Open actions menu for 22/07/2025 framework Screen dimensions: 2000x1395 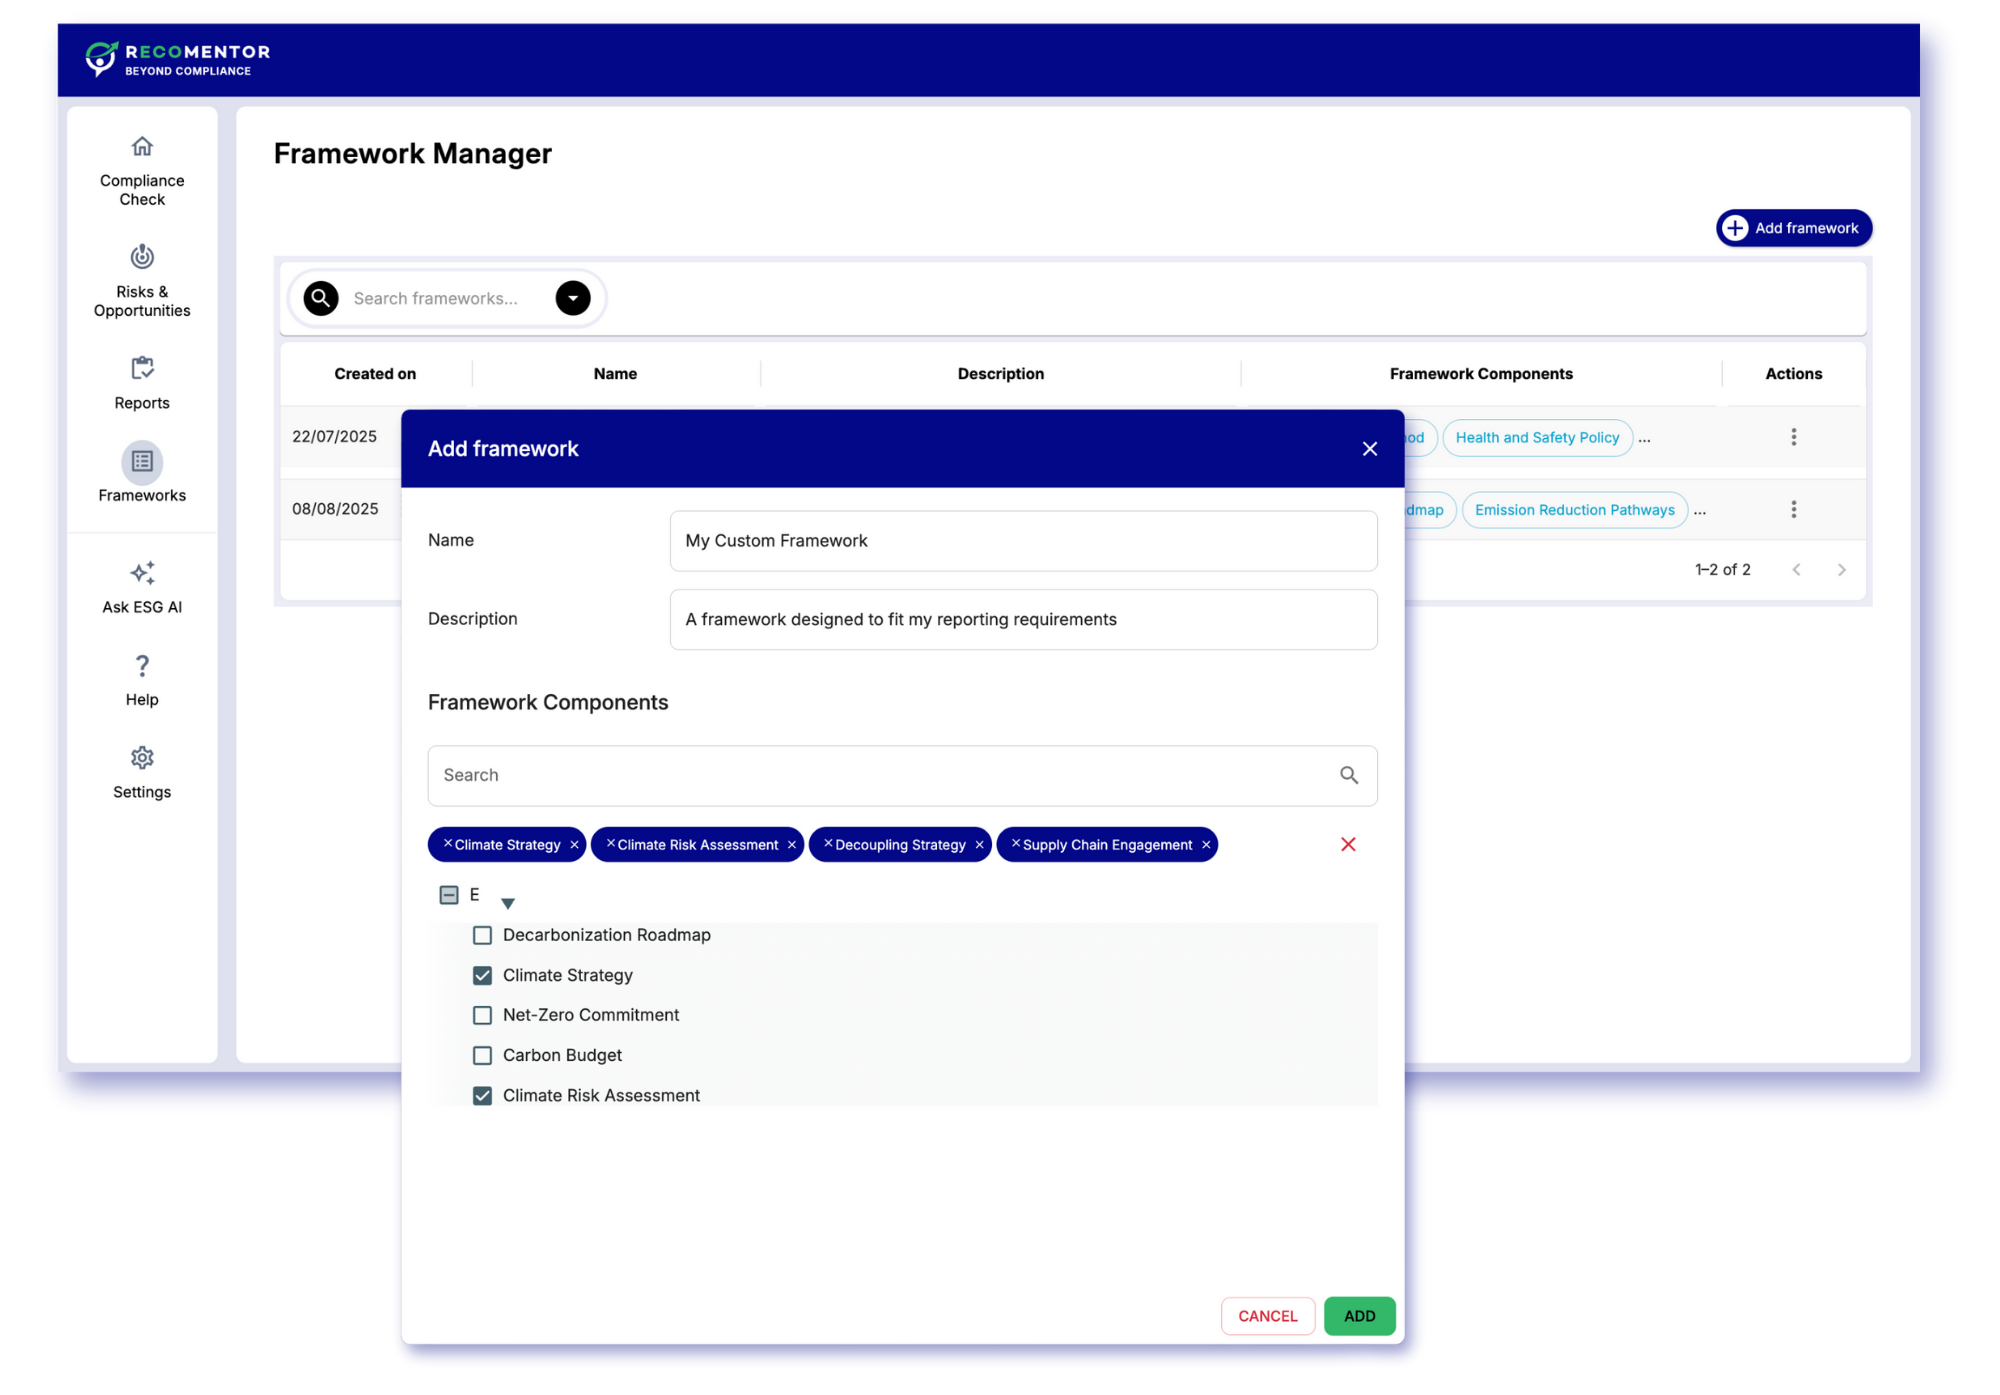(1793, 437)
